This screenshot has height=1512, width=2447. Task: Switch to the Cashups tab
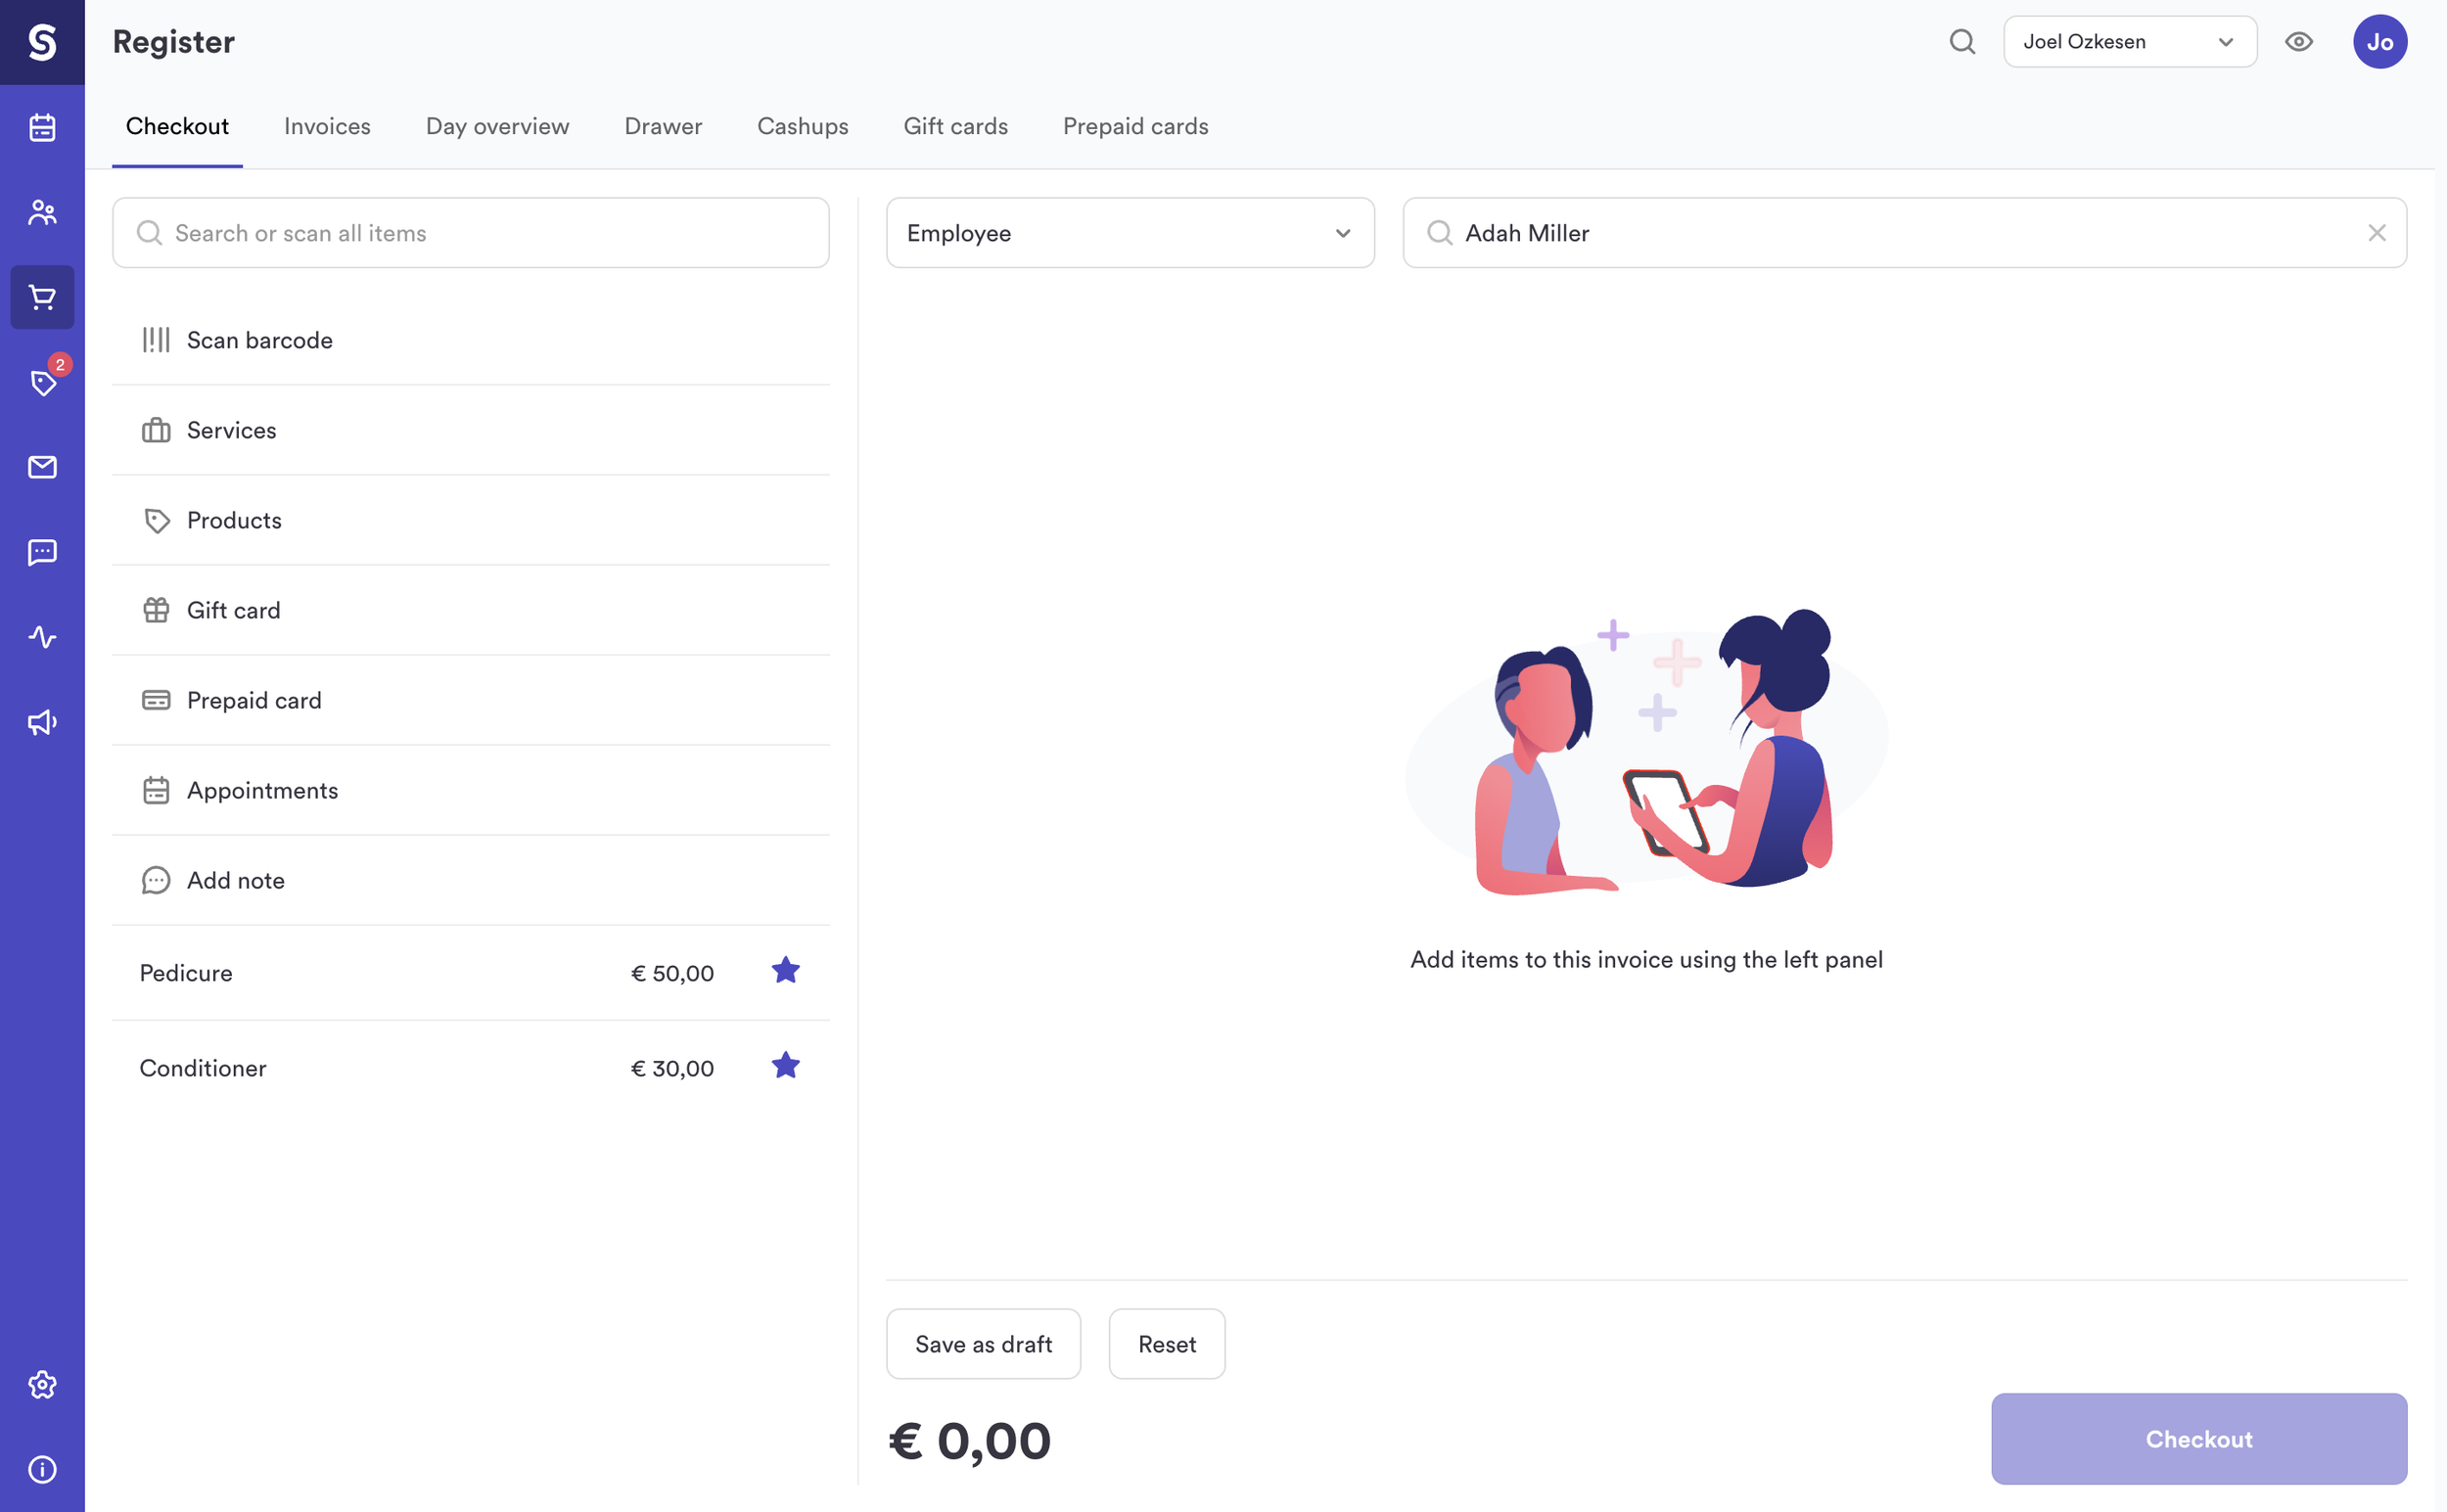point(802,126)
